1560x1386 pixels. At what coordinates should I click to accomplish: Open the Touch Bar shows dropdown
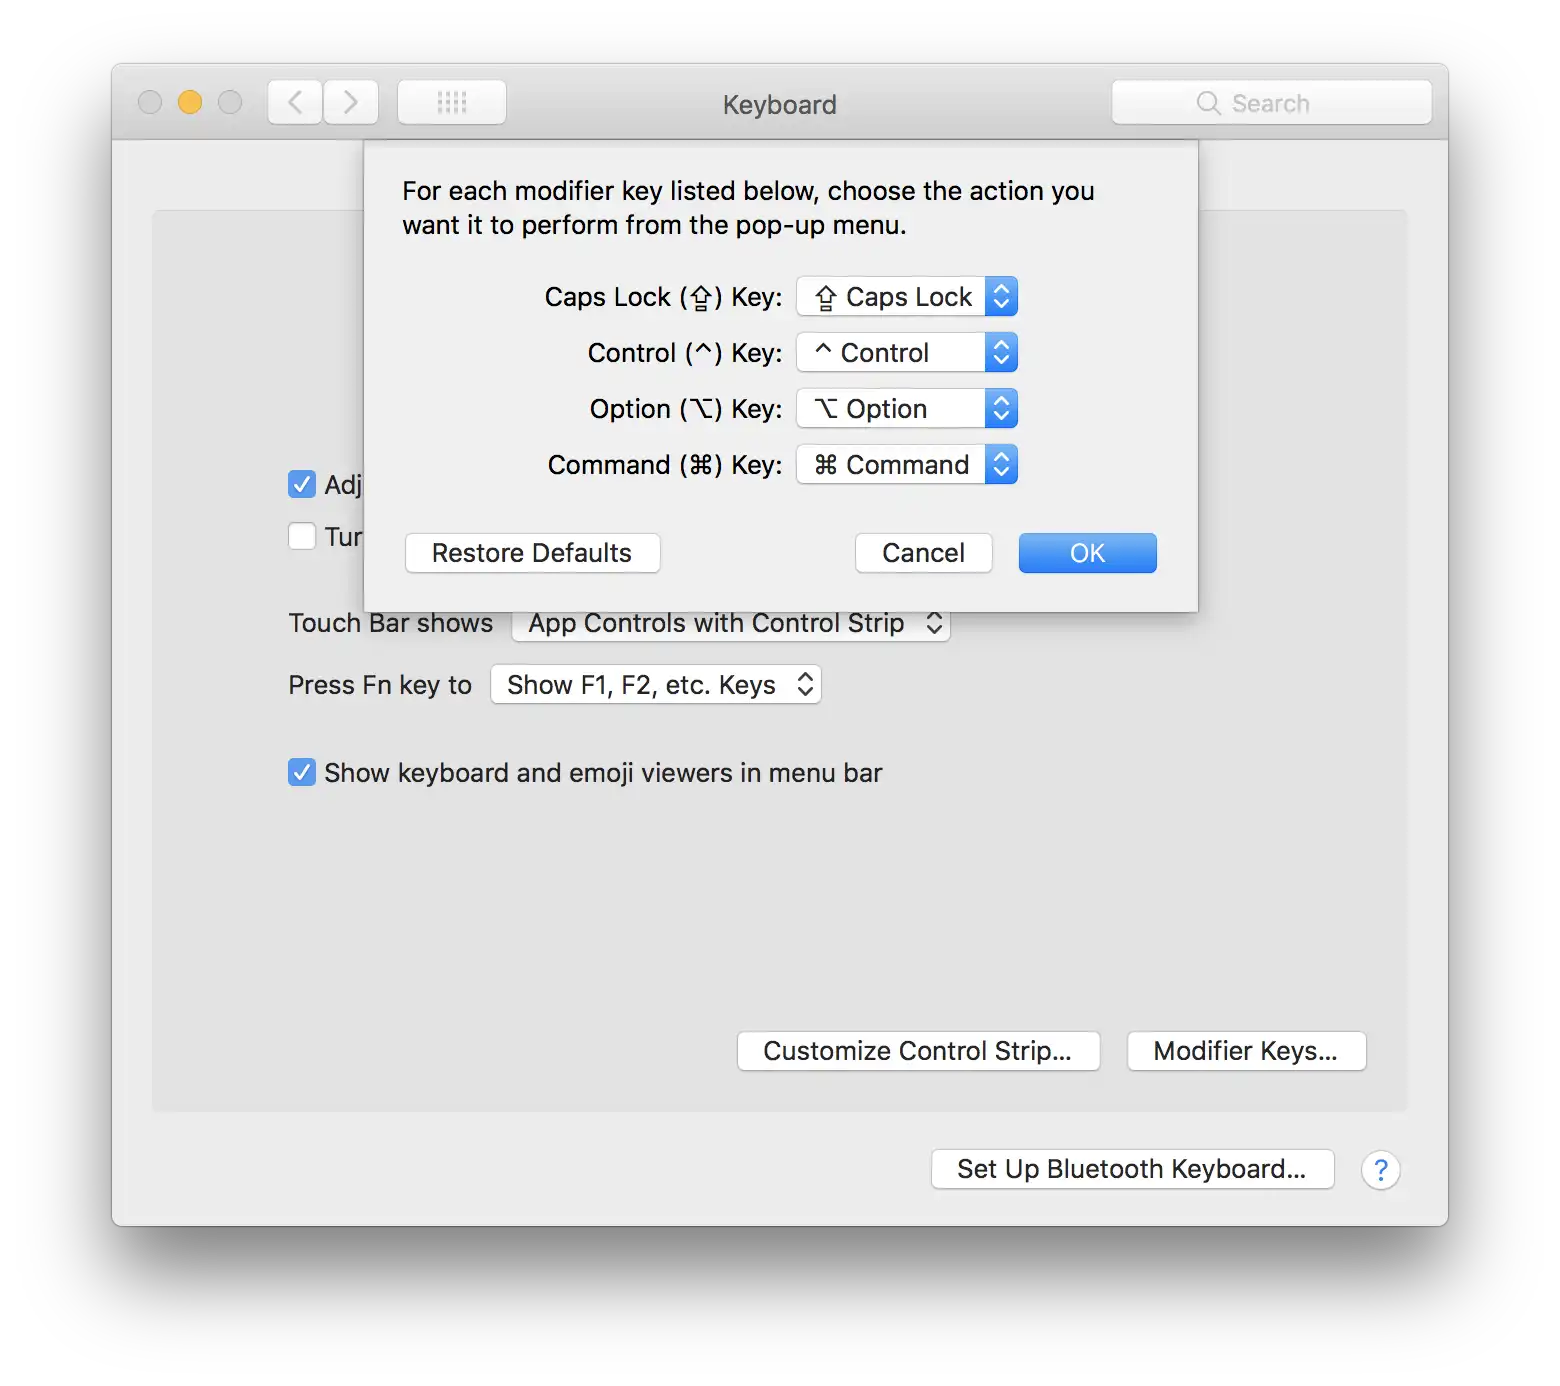point(731,623)
